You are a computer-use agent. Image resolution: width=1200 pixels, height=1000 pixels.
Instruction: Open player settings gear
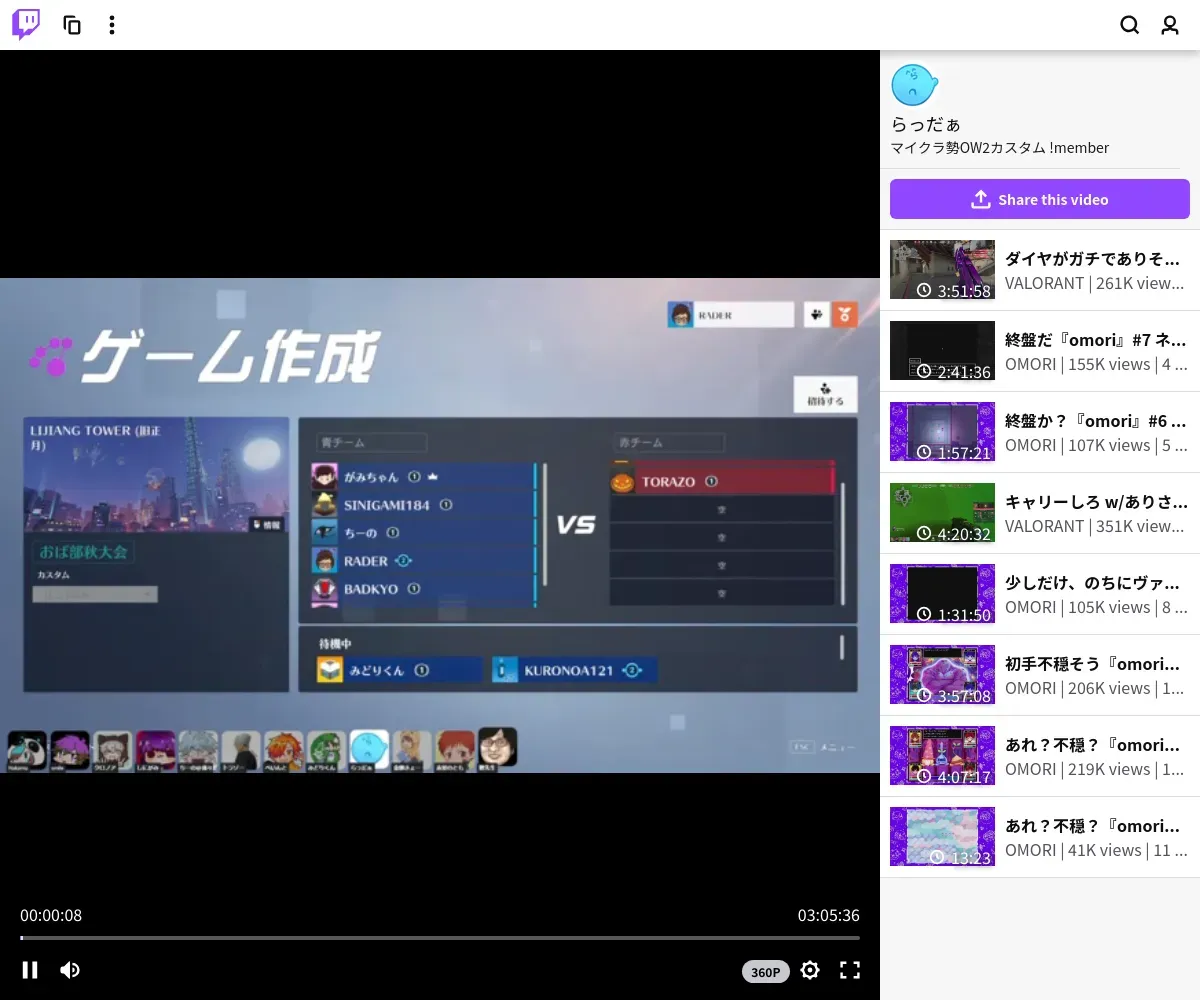click(x=810, y=970)
